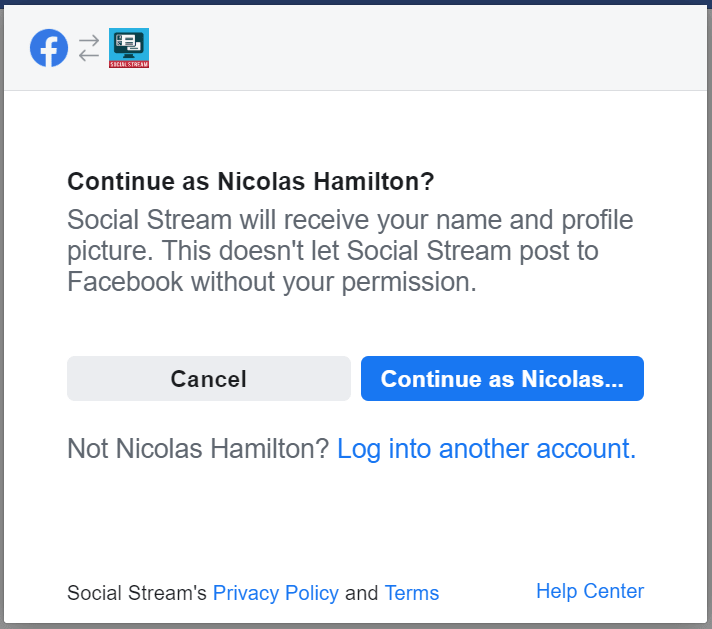Click the Social Stream's footer text
712x629 pixels.
[x=137, y=593]
